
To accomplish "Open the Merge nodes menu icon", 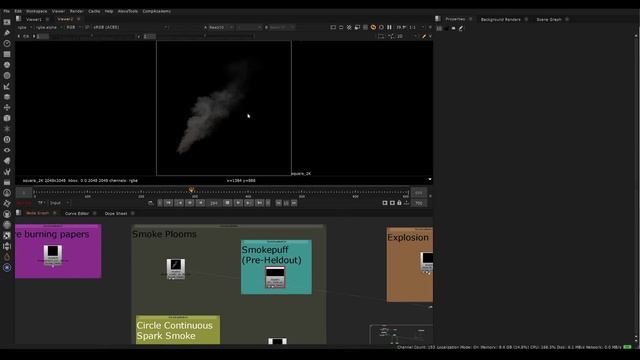I will tap(7, 97).
